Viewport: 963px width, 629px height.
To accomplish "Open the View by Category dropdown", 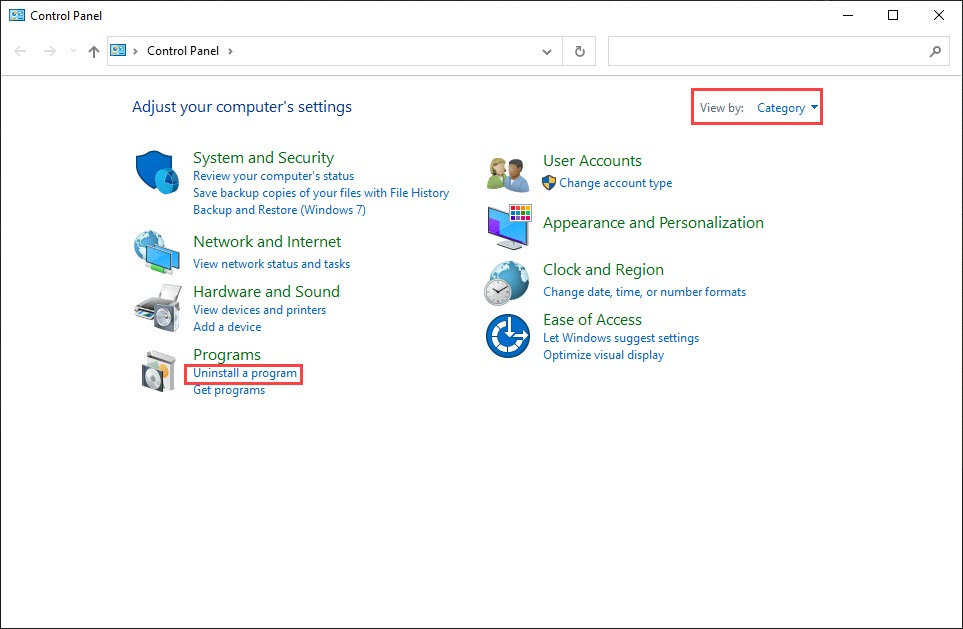I will click(x=787, y=107).
